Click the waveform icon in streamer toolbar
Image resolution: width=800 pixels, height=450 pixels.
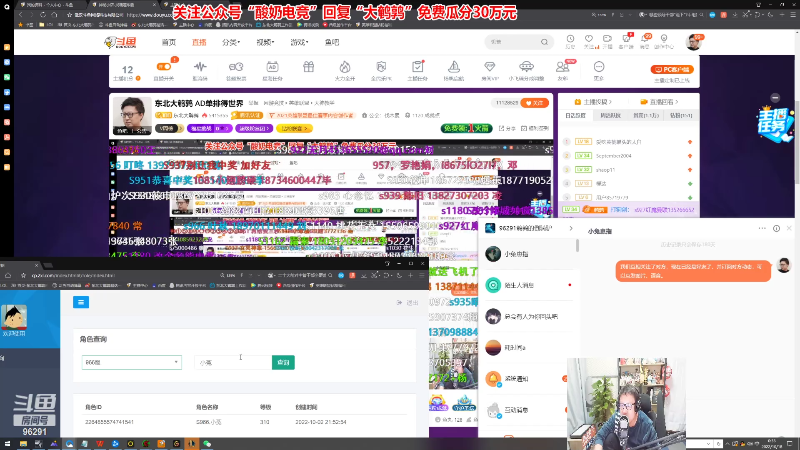point(200,67)
